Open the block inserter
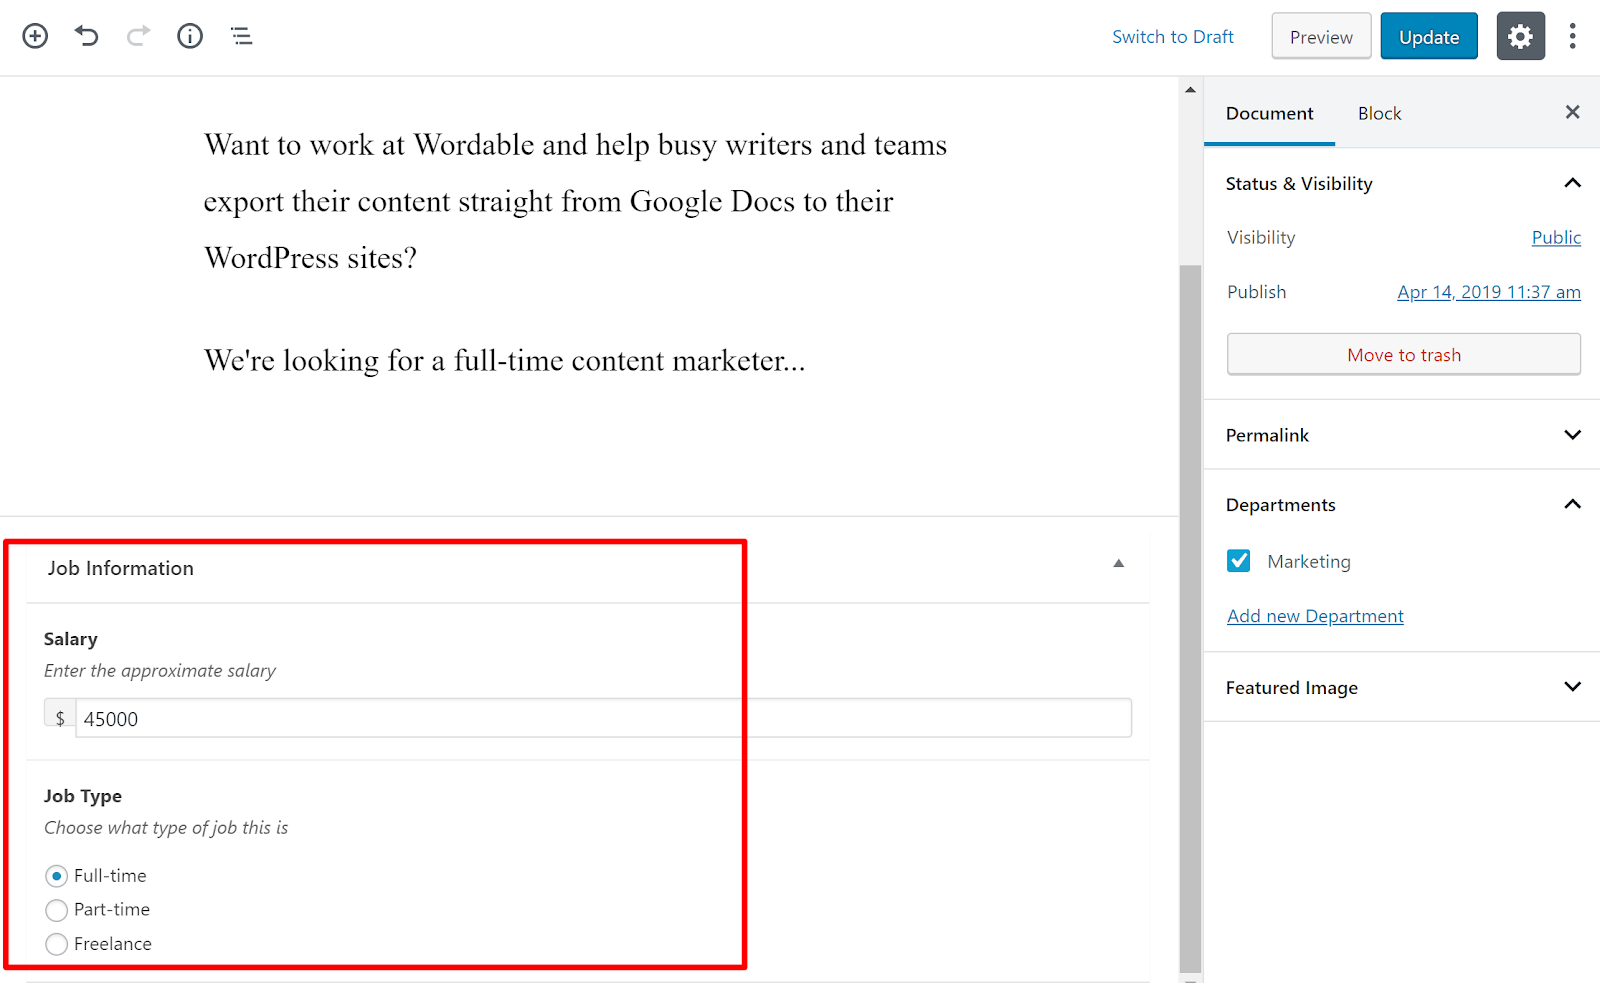The image size is (1600, 983). 34,35
